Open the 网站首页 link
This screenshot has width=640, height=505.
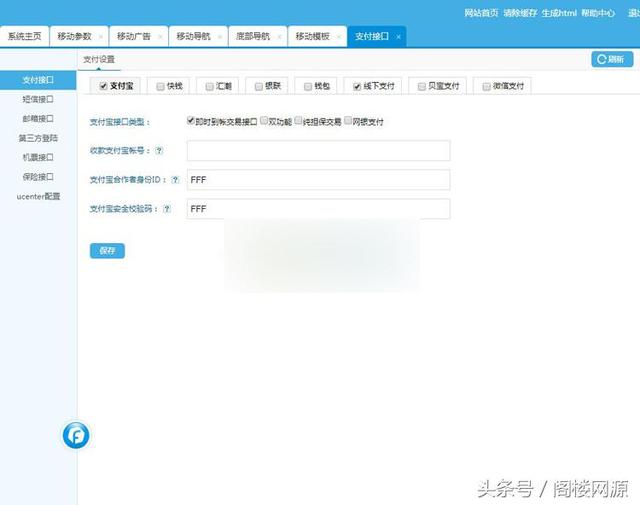[481, 13]
